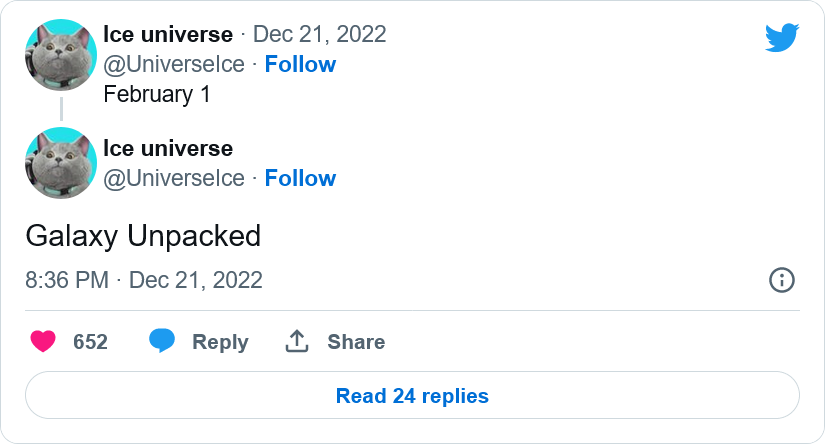Open the top @UniverseIce handle
The image size is (825, 444).
174,65
